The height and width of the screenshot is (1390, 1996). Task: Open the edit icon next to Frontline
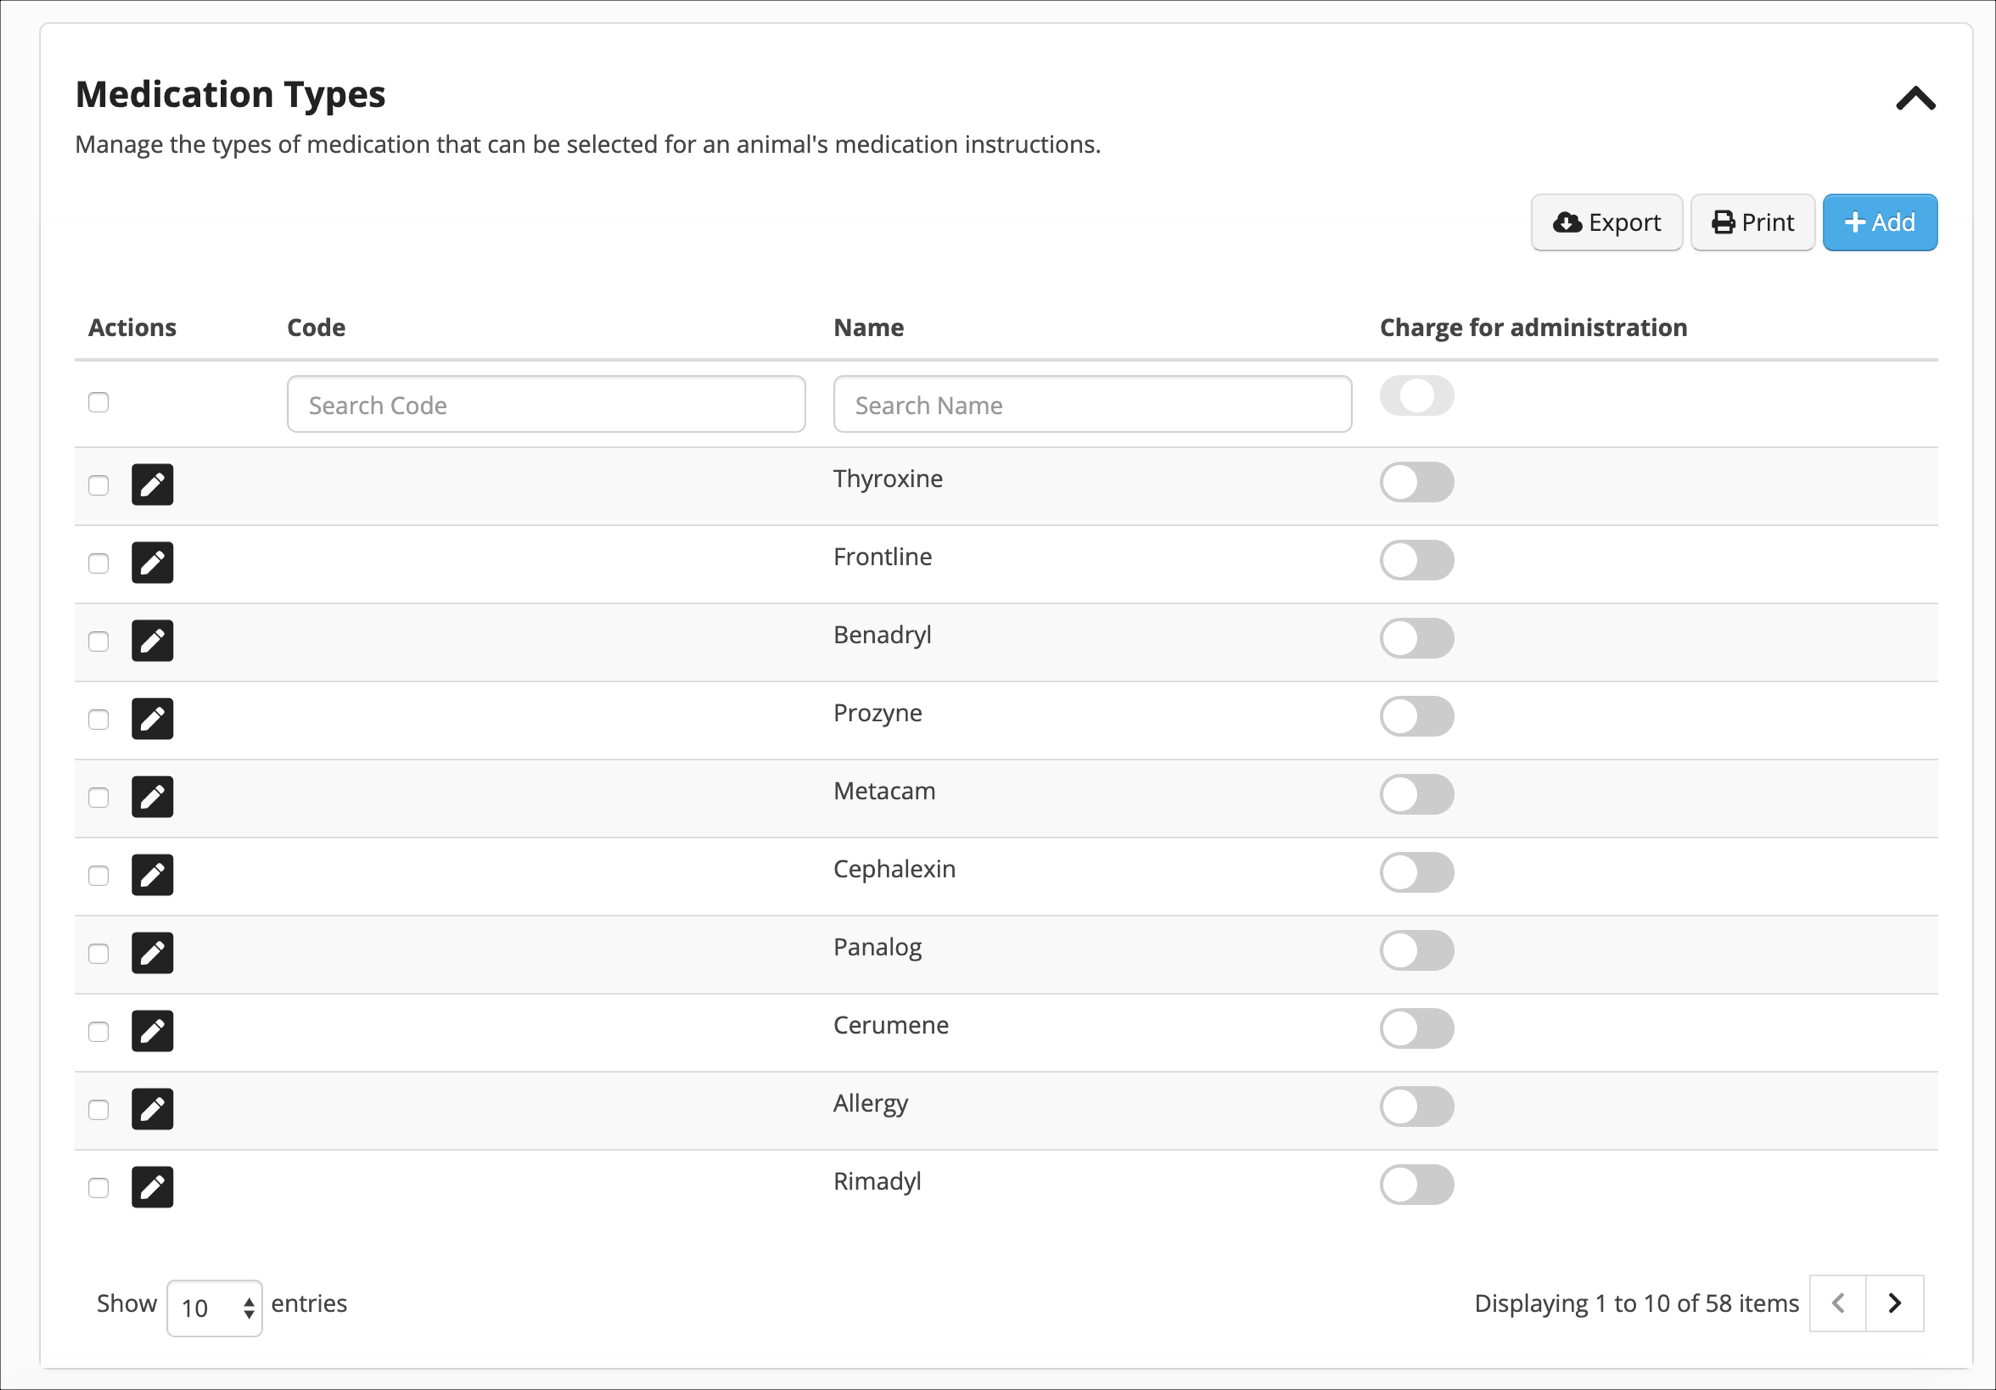pyautogui.click(x=152, y=562)
